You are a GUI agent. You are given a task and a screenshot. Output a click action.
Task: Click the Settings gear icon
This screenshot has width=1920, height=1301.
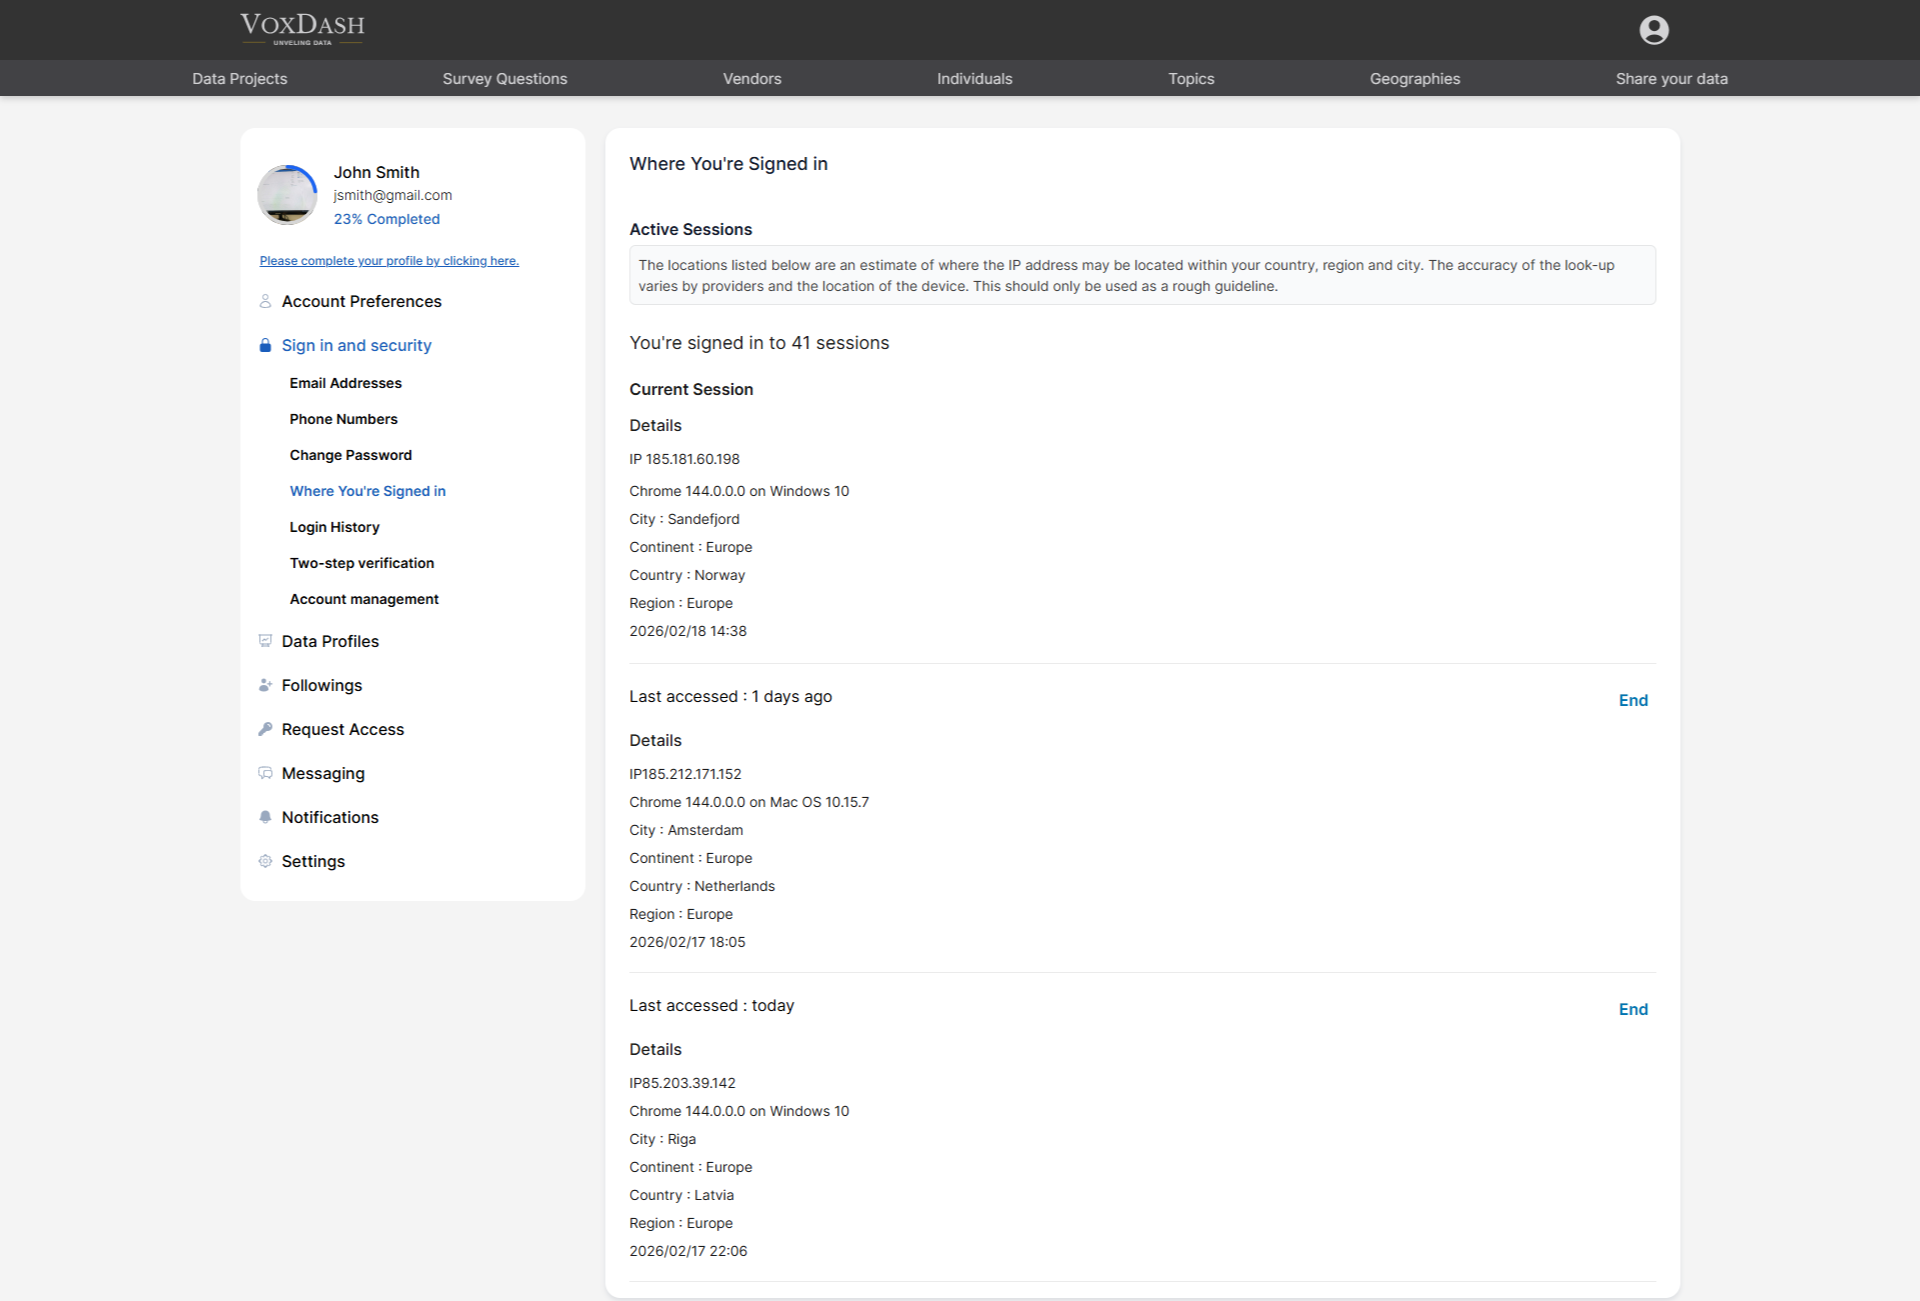[x=265, y=861]
